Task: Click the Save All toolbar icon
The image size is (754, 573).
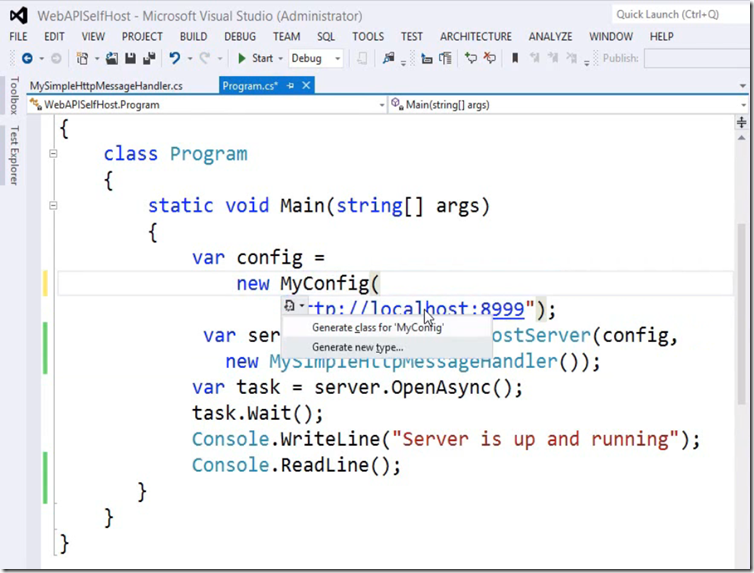Action: 149,59
